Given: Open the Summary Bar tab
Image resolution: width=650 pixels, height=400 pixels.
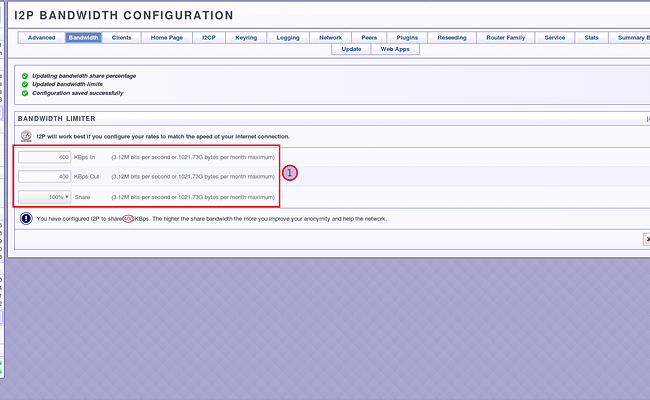Looking at the screenshot, I should 630,37.
